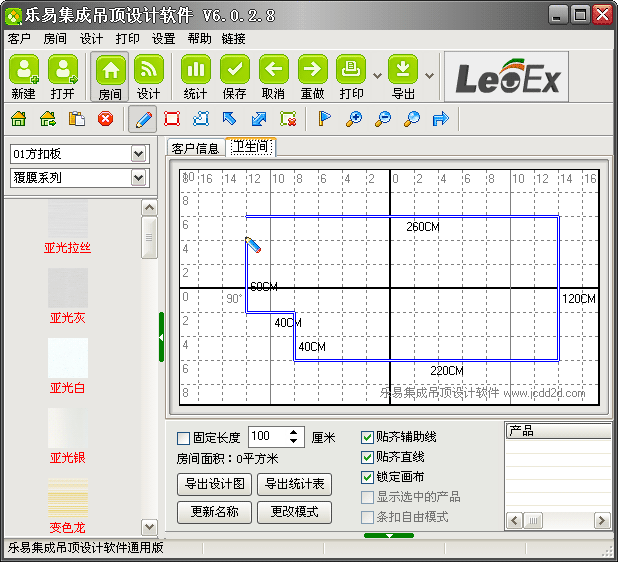Click the 保存 (Save) checkmark icon
618x562 pixels.
[235, 71]
